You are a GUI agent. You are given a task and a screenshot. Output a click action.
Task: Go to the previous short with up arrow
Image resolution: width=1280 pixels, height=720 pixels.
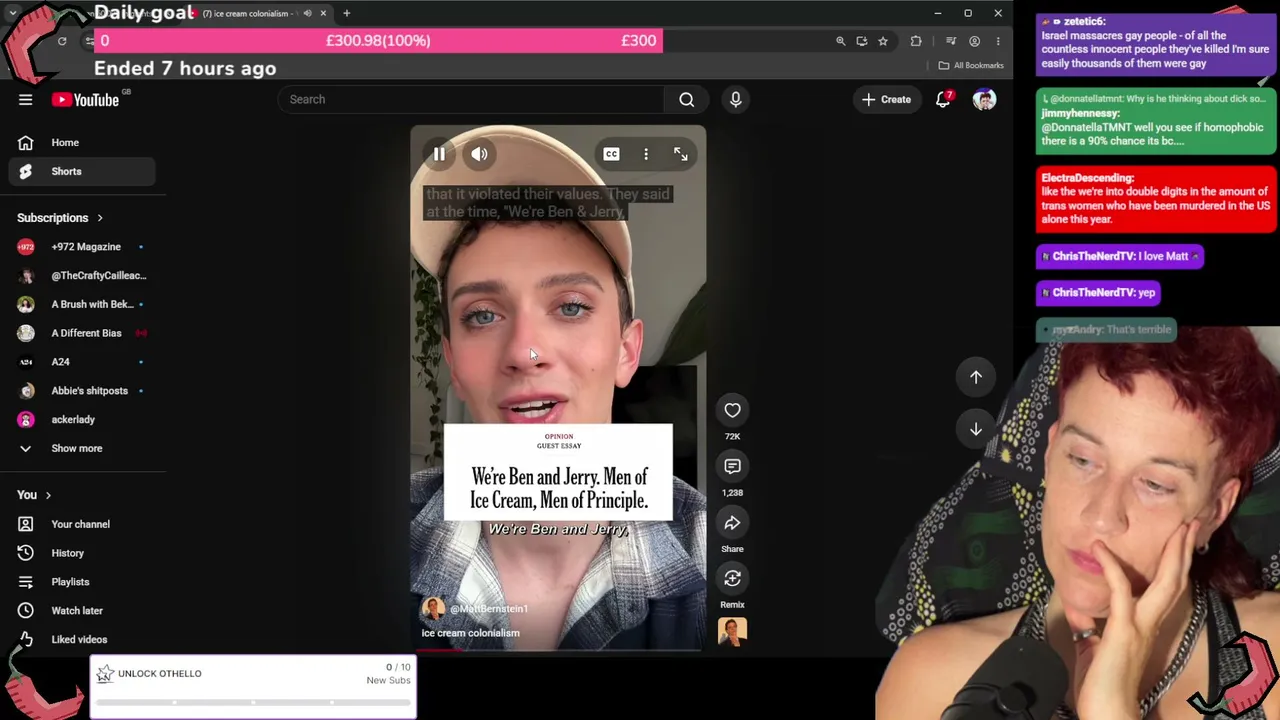[x=976, y=377]
